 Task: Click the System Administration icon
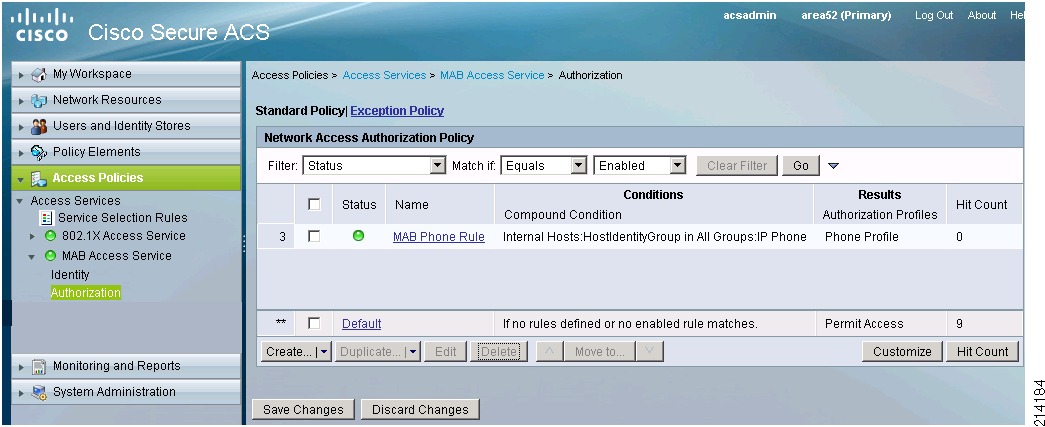[x=39, y=392]
